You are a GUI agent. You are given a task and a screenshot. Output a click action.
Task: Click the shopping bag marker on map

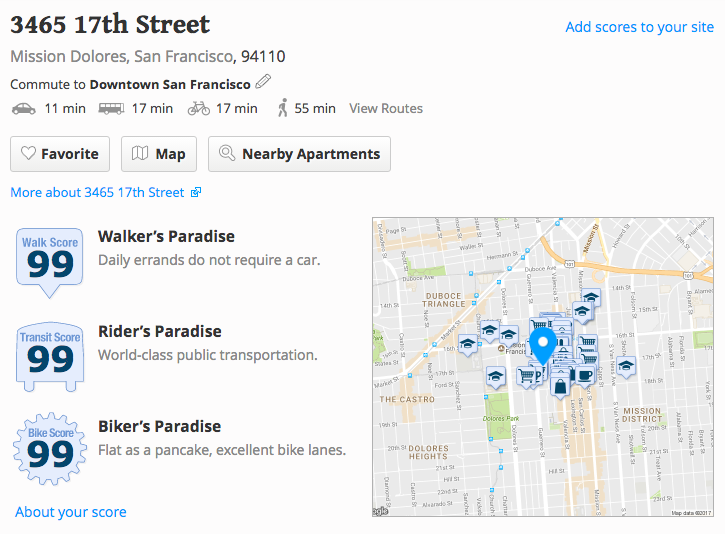(560, 387)
